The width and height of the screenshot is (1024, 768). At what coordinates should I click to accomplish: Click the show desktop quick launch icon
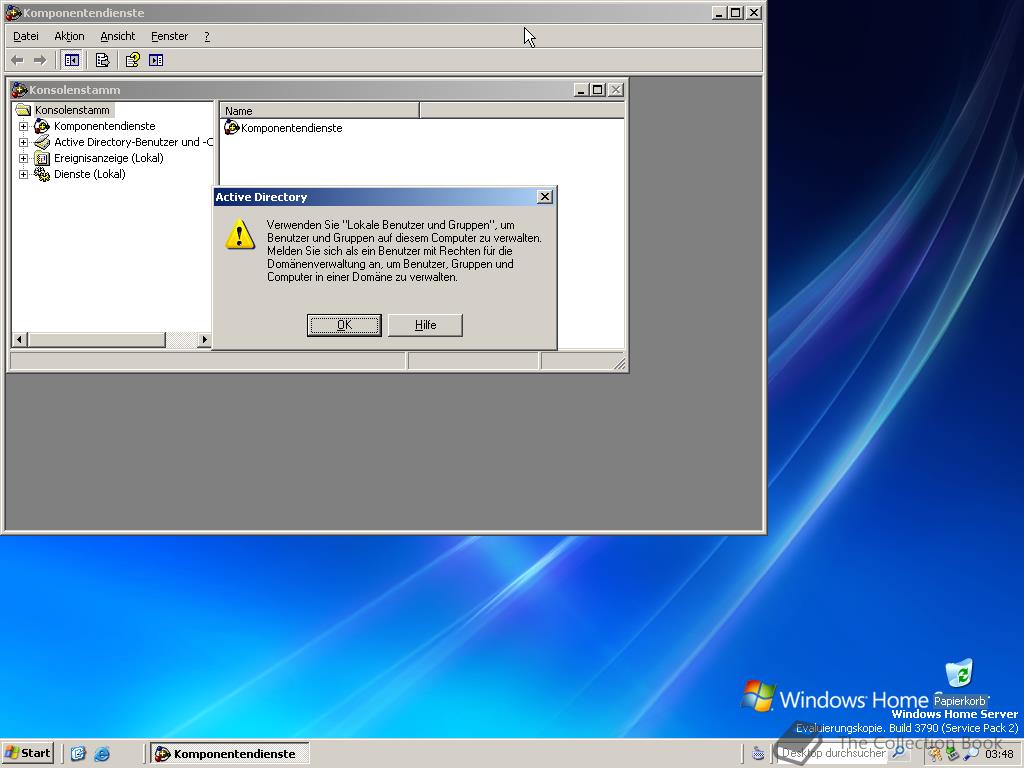pos(78,754)
